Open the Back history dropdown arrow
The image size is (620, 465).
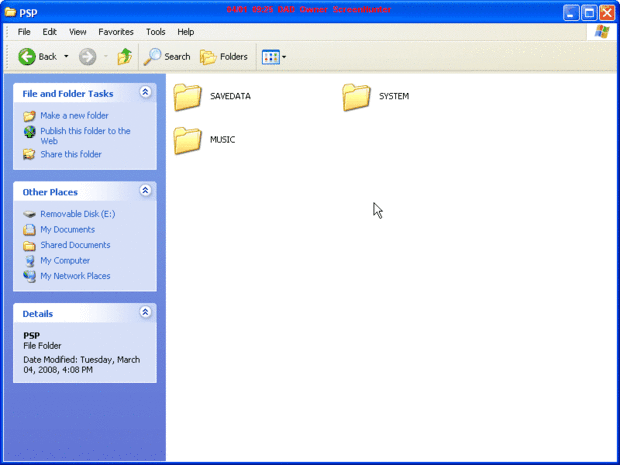point(66,57)
